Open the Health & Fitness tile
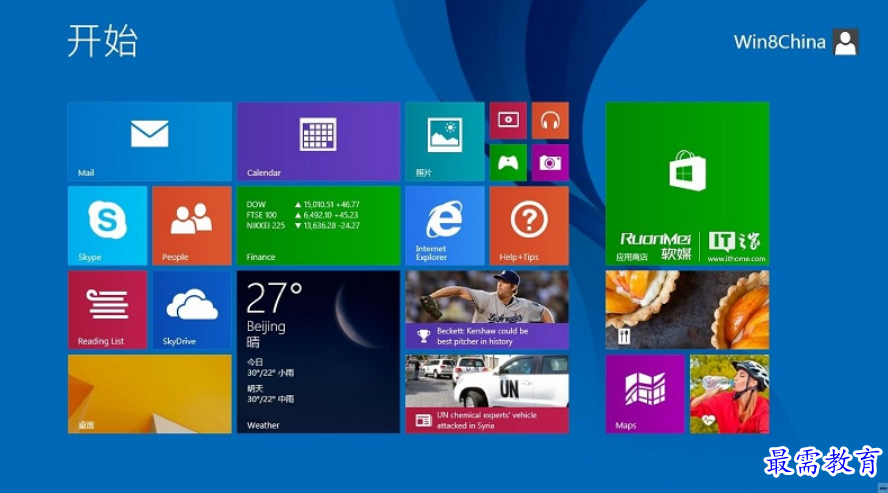The width and height of the screenshot is (888, 493). tap(729, 394)
